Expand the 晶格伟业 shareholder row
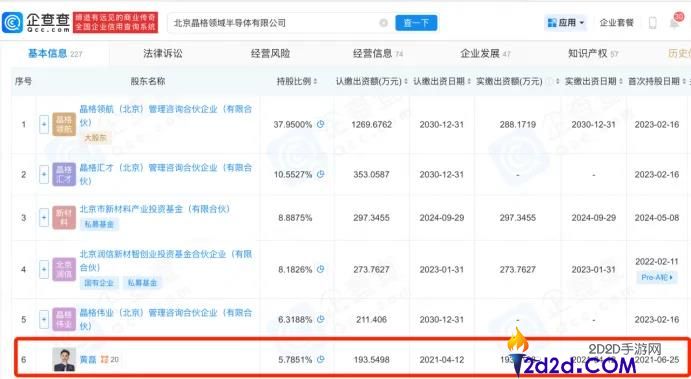 click(44, 320)
